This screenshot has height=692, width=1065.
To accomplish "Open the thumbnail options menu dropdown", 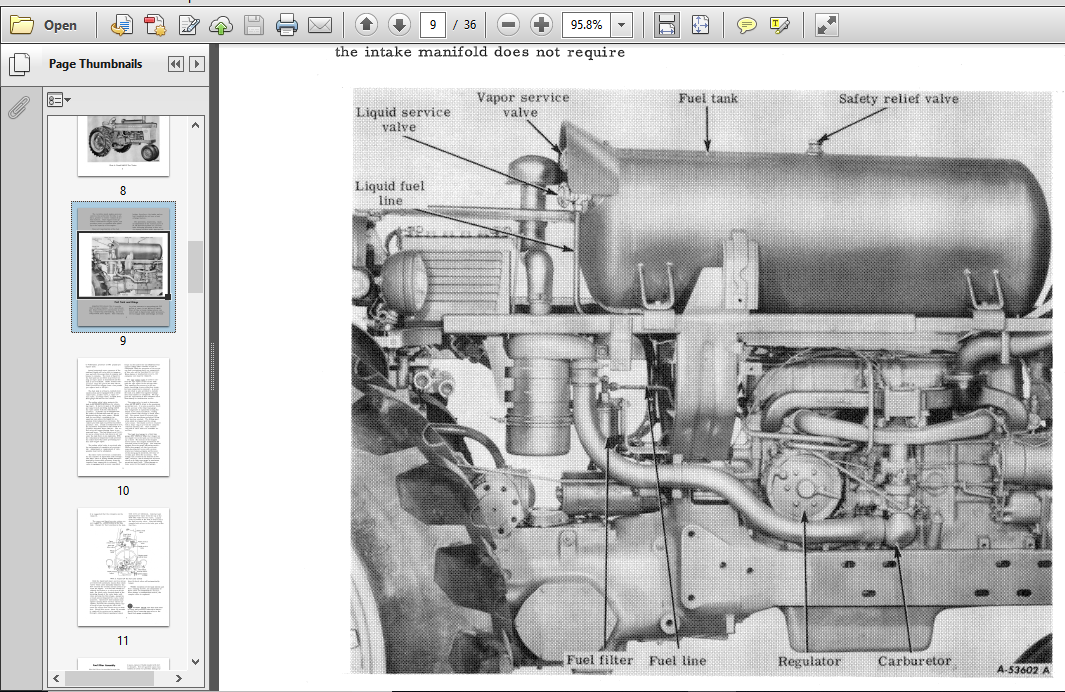I will click(x=59, y=100).
